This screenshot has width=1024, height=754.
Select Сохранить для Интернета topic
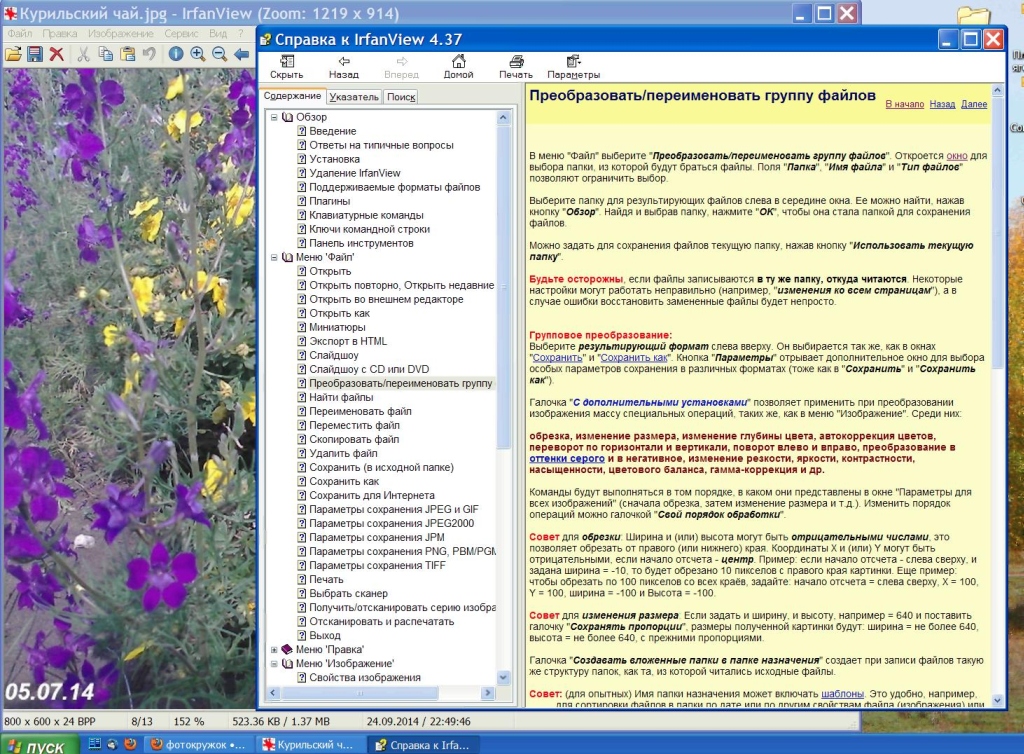pyautogui.click(x=372, y=495)
